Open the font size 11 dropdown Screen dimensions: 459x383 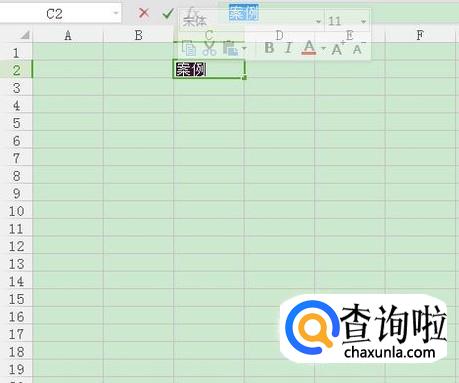point(363,22)
